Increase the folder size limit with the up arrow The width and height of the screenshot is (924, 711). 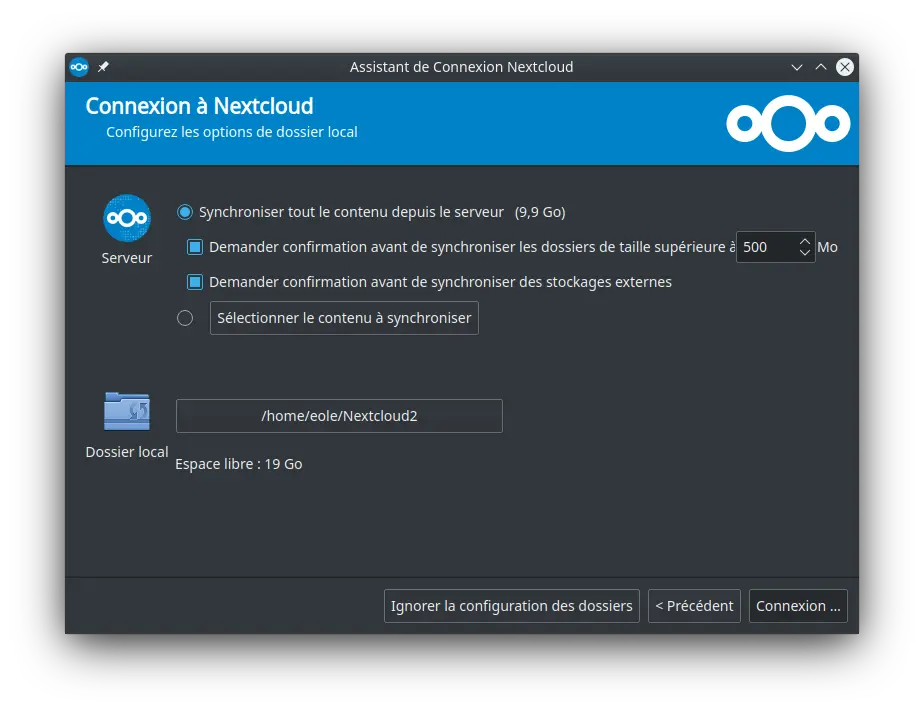point(805,241)
